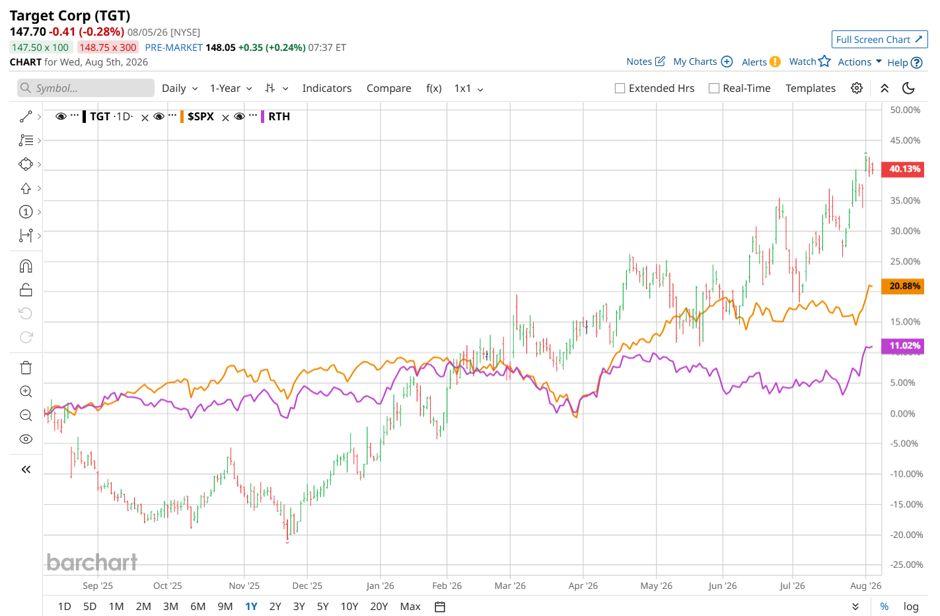Collapse the header with double up arrows
Screen dimensions: 940x616
coord(884,88)
